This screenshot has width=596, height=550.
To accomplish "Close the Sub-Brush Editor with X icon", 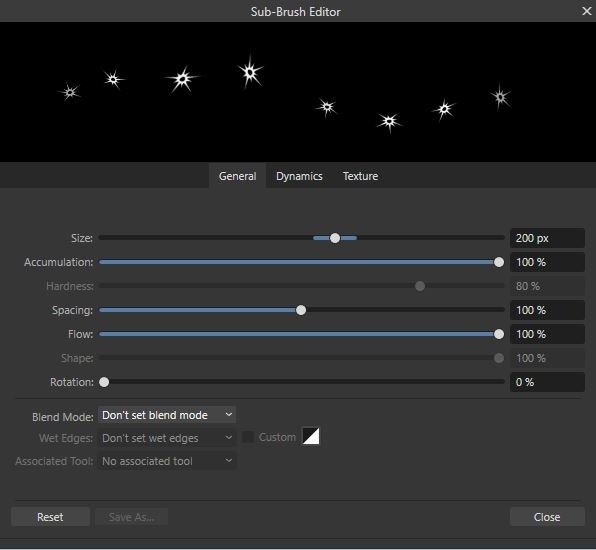I will click(586, 11).
